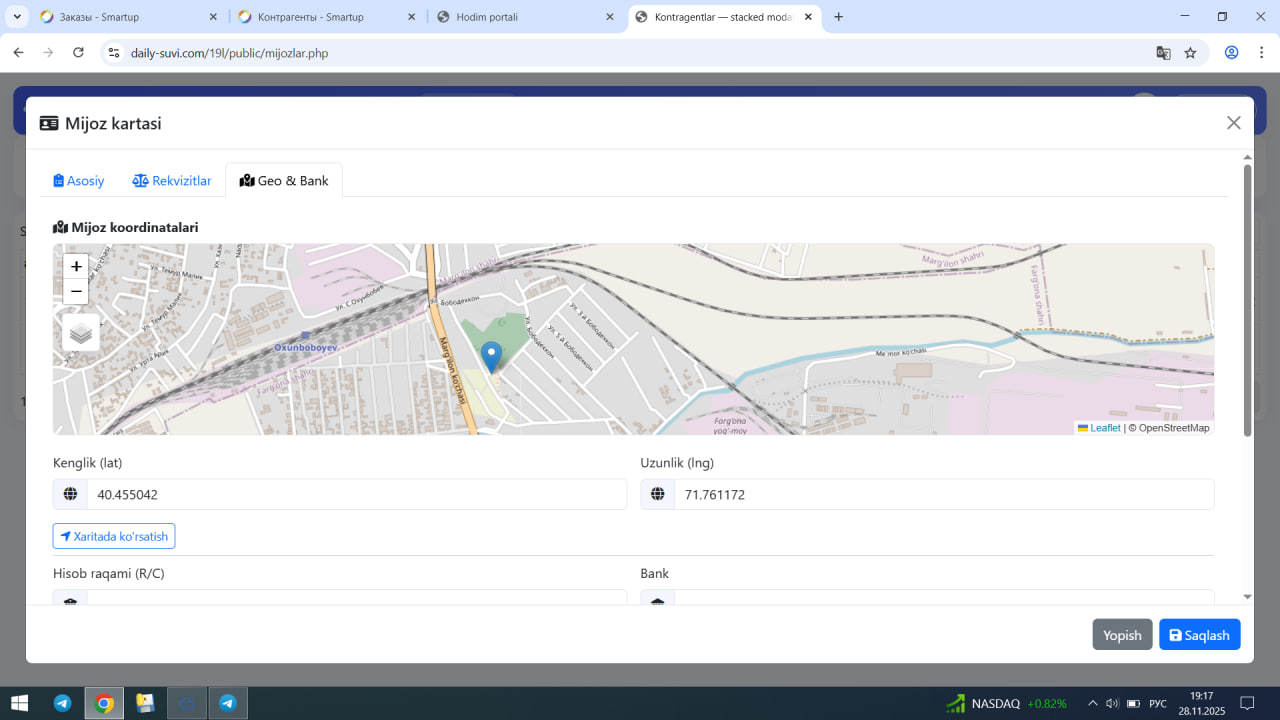Click the Yopish button

point(1122,635)
